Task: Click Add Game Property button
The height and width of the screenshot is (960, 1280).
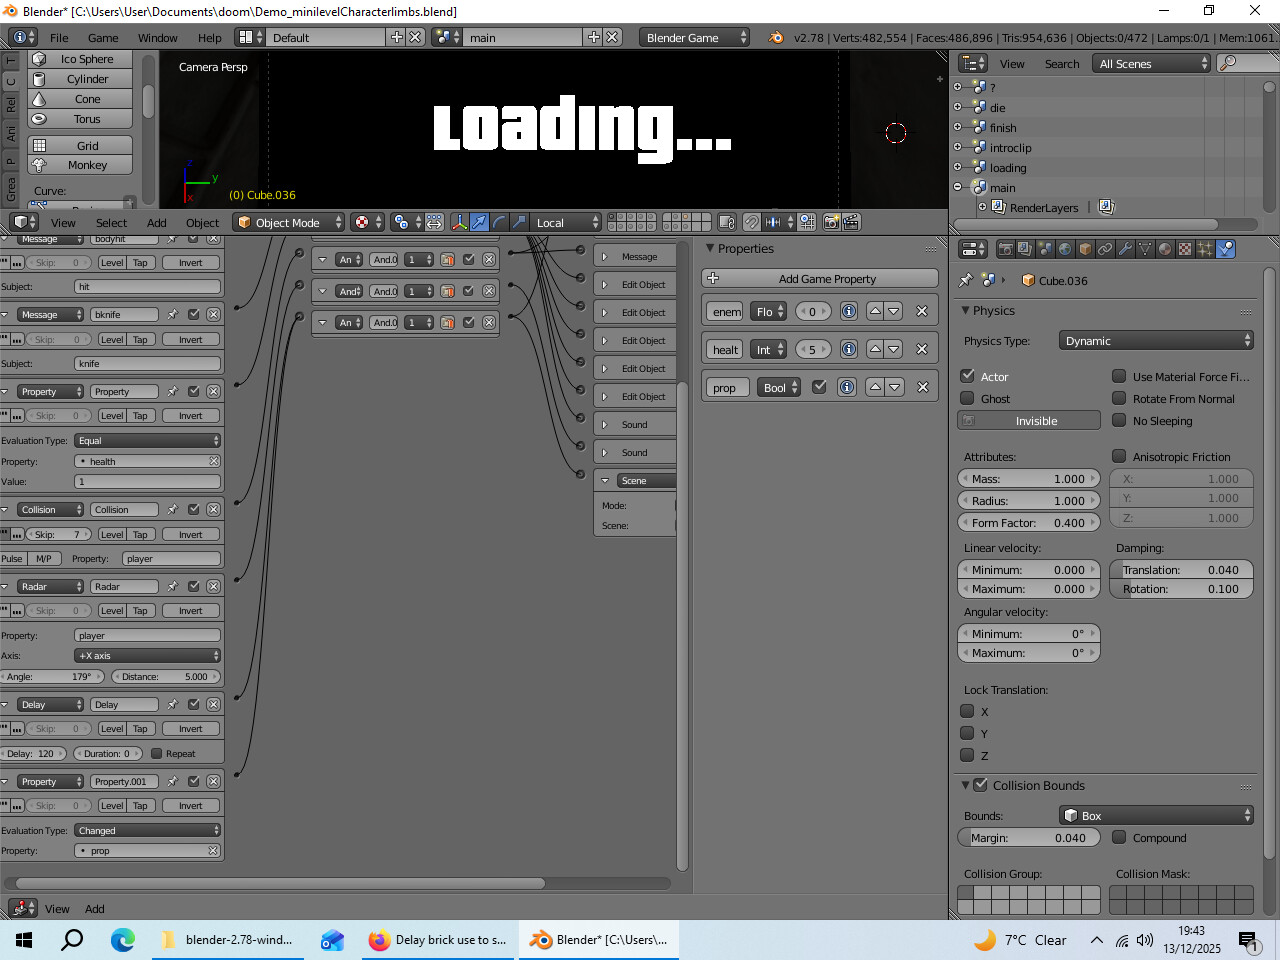Action: 820,278
